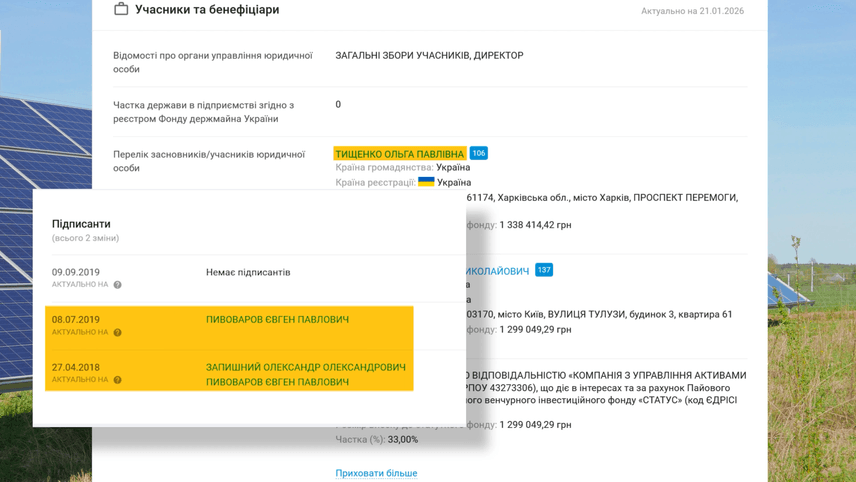Click the partially hidden ...ИКОЛАЙОВИЧ founder link
Viewport: 856px width, 482px height.
point(497,271)
